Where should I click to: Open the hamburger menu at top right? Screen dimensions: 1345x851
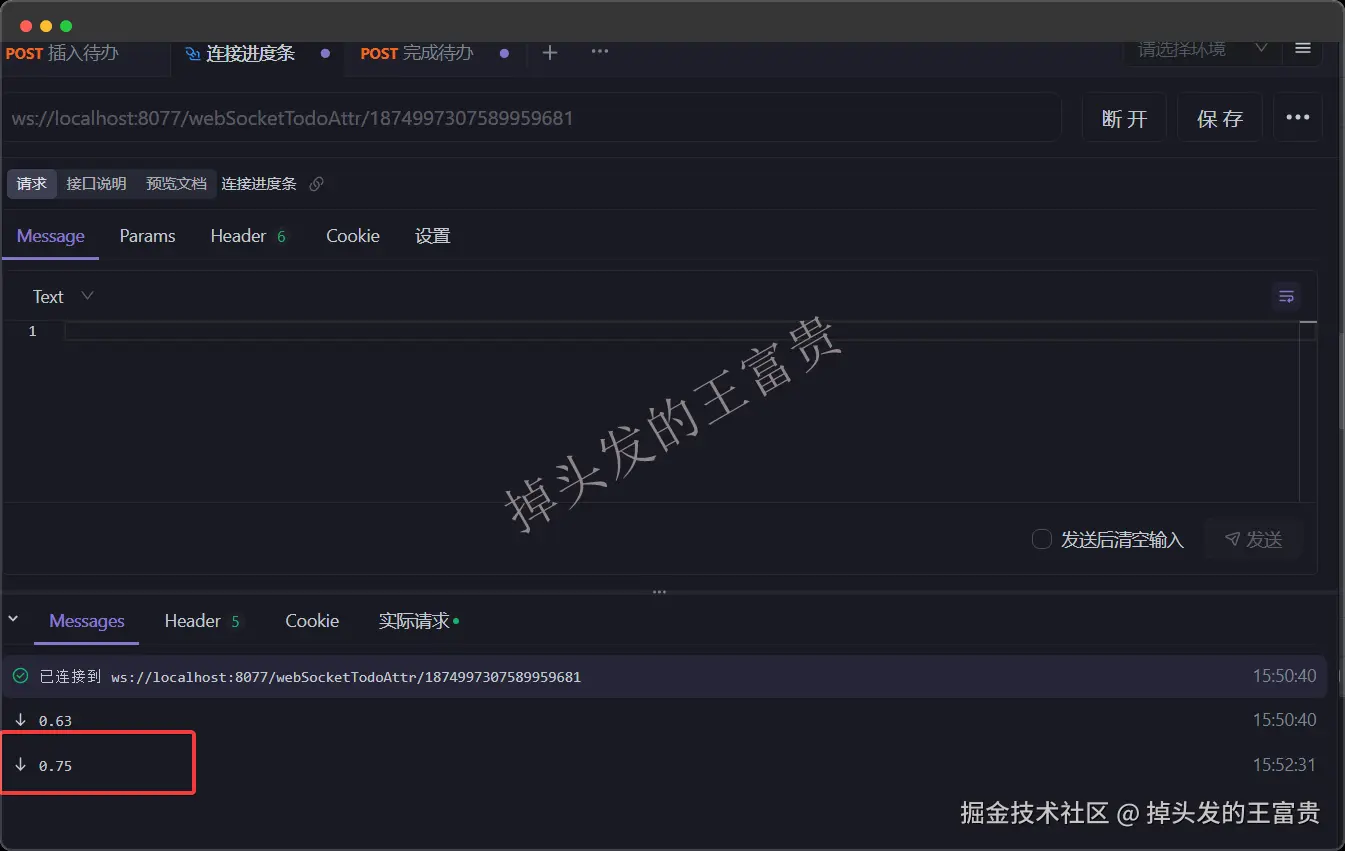coord(1302,47)
